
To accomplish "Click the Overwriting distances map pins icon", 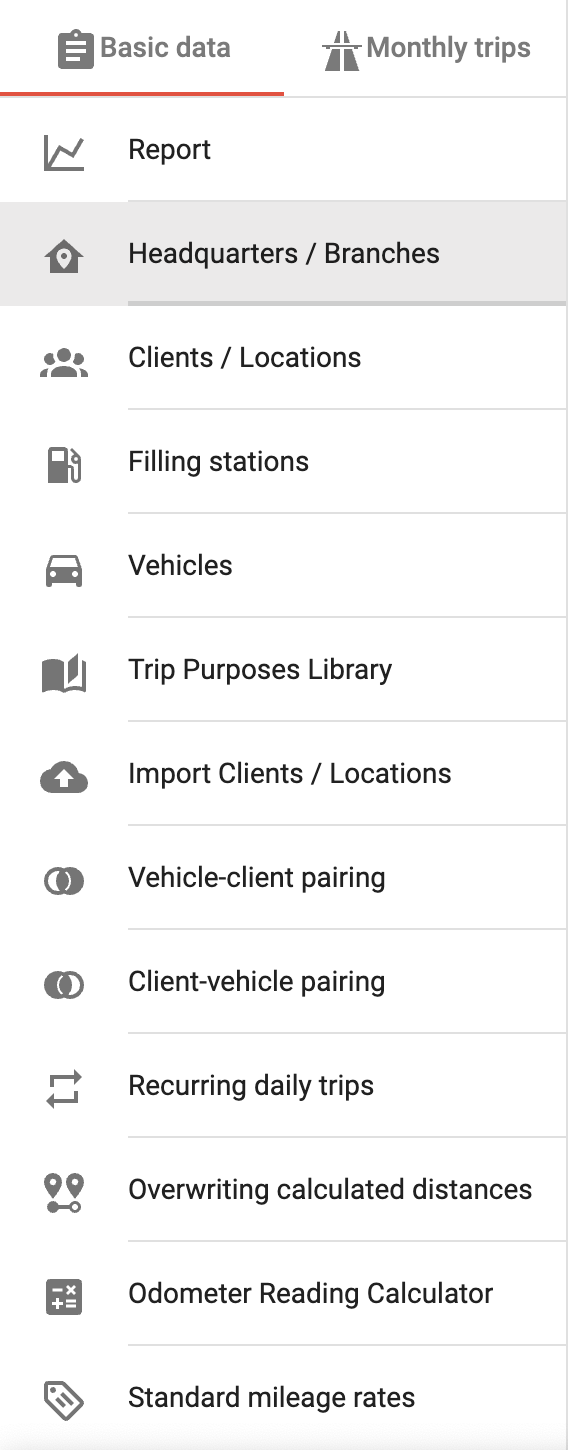I will pyautogui.click(x=64, y=1194).
